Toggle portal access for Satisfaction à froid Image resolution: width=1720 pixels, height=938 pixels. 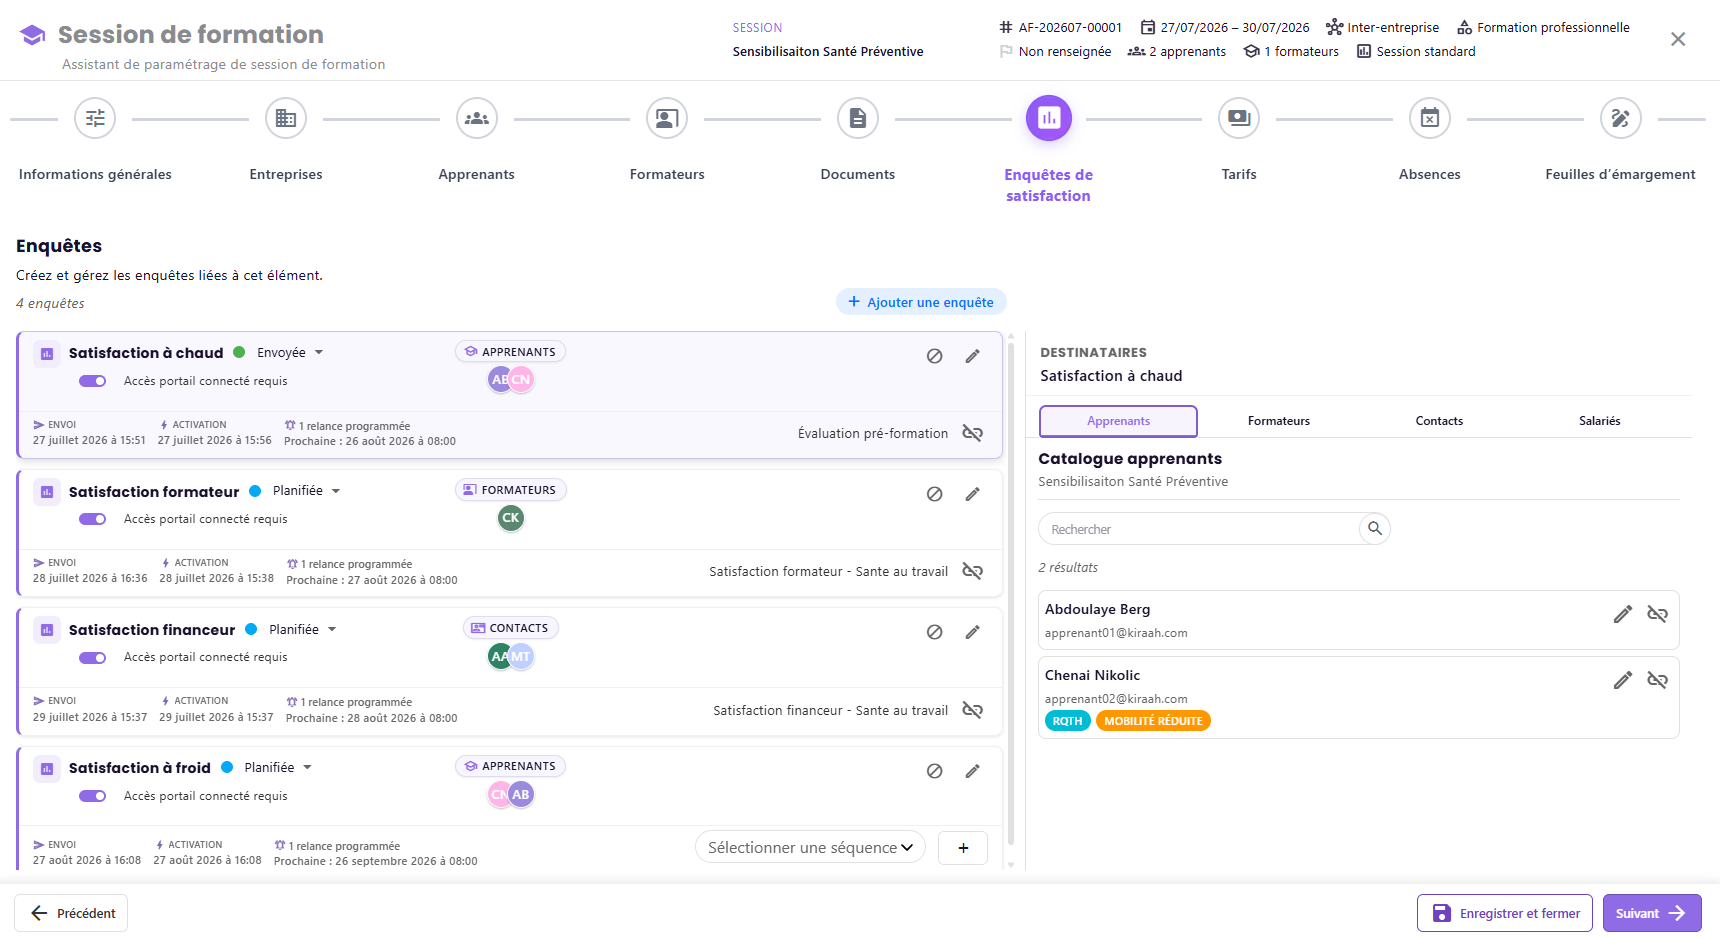coord(93,796)
